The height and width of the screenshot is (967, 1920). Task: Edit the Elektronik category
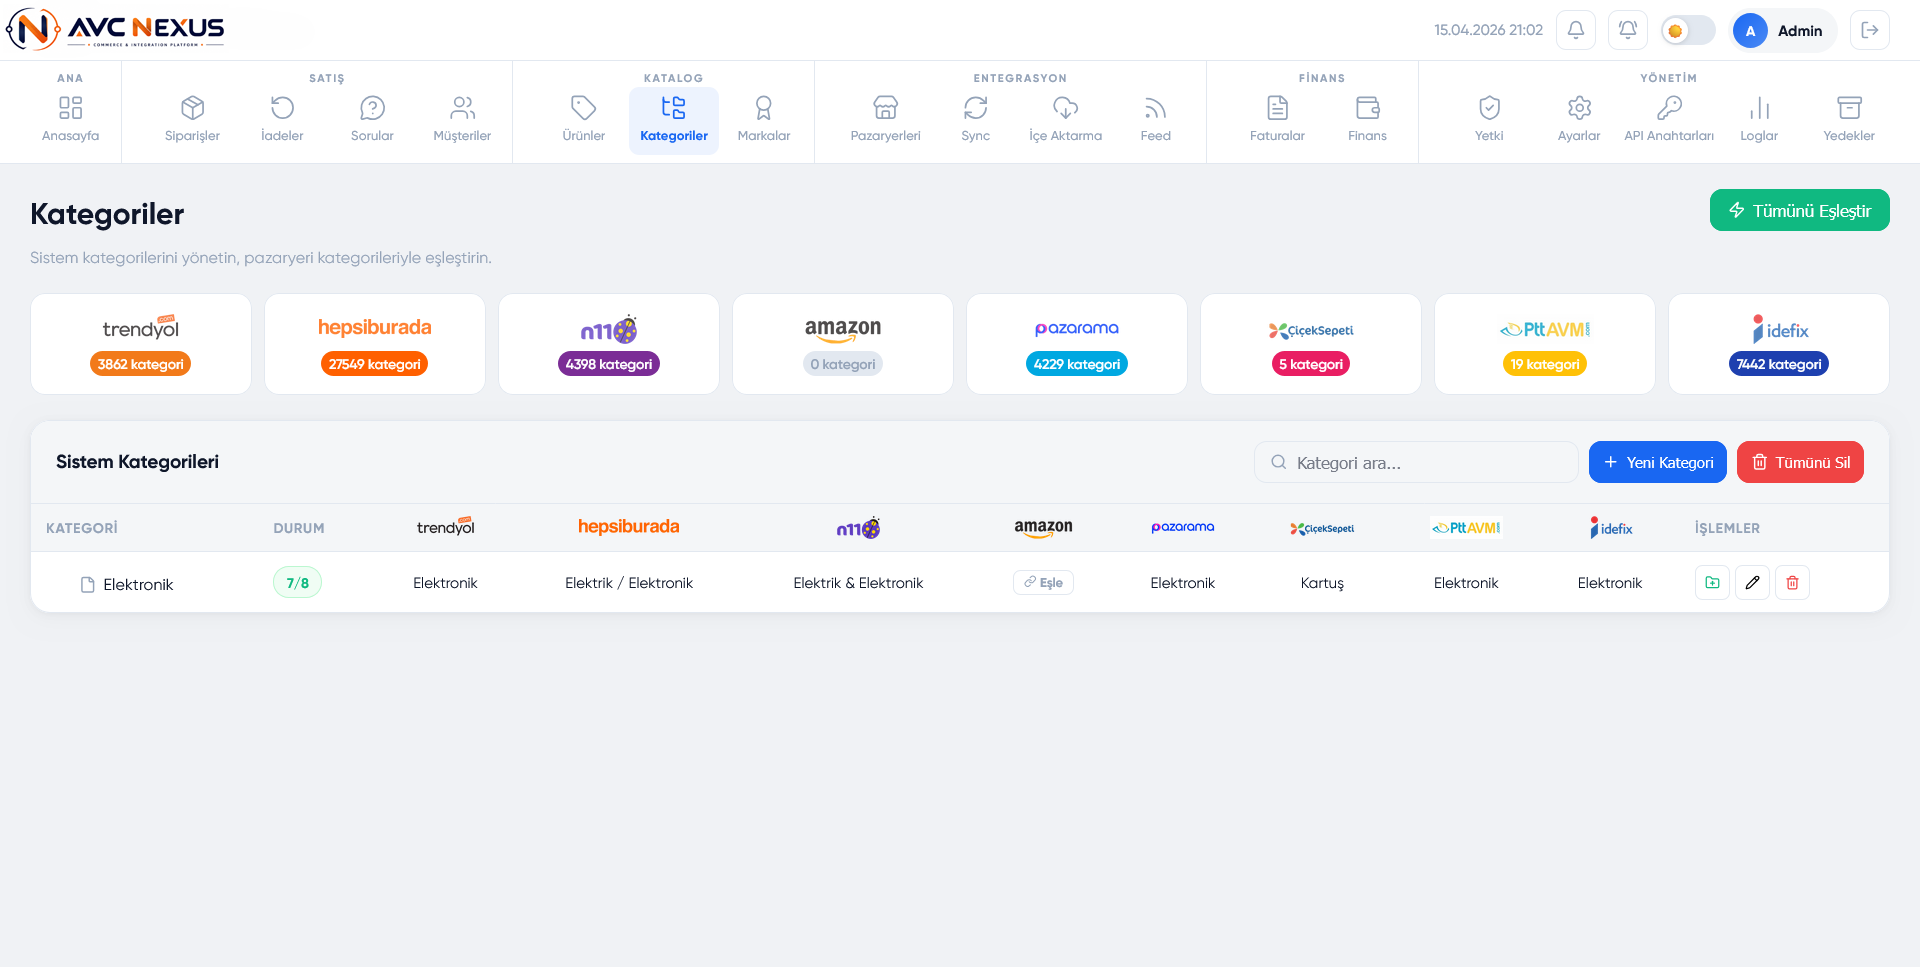pyautogui.click(x=1753, y=582)
